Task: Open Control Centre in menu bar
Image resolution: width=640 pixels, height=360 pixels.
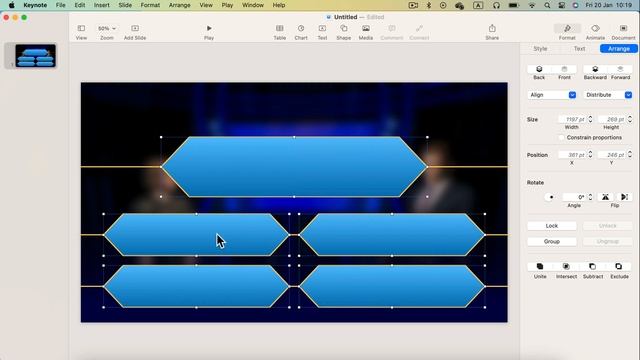Action: (x=562, y=5)
